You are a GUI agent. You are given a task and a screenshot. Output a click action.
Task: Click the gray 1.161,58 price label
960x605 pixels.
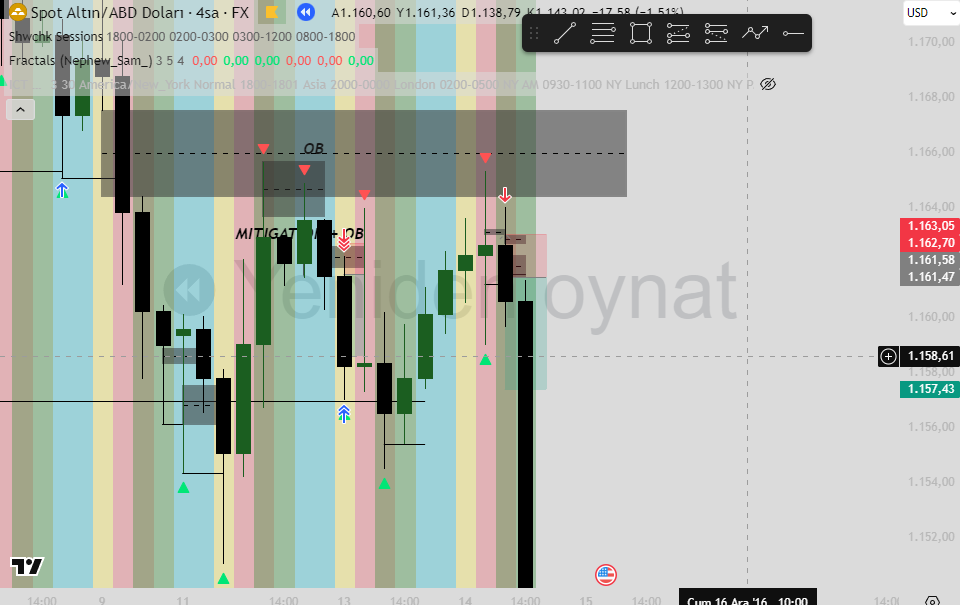930,260
